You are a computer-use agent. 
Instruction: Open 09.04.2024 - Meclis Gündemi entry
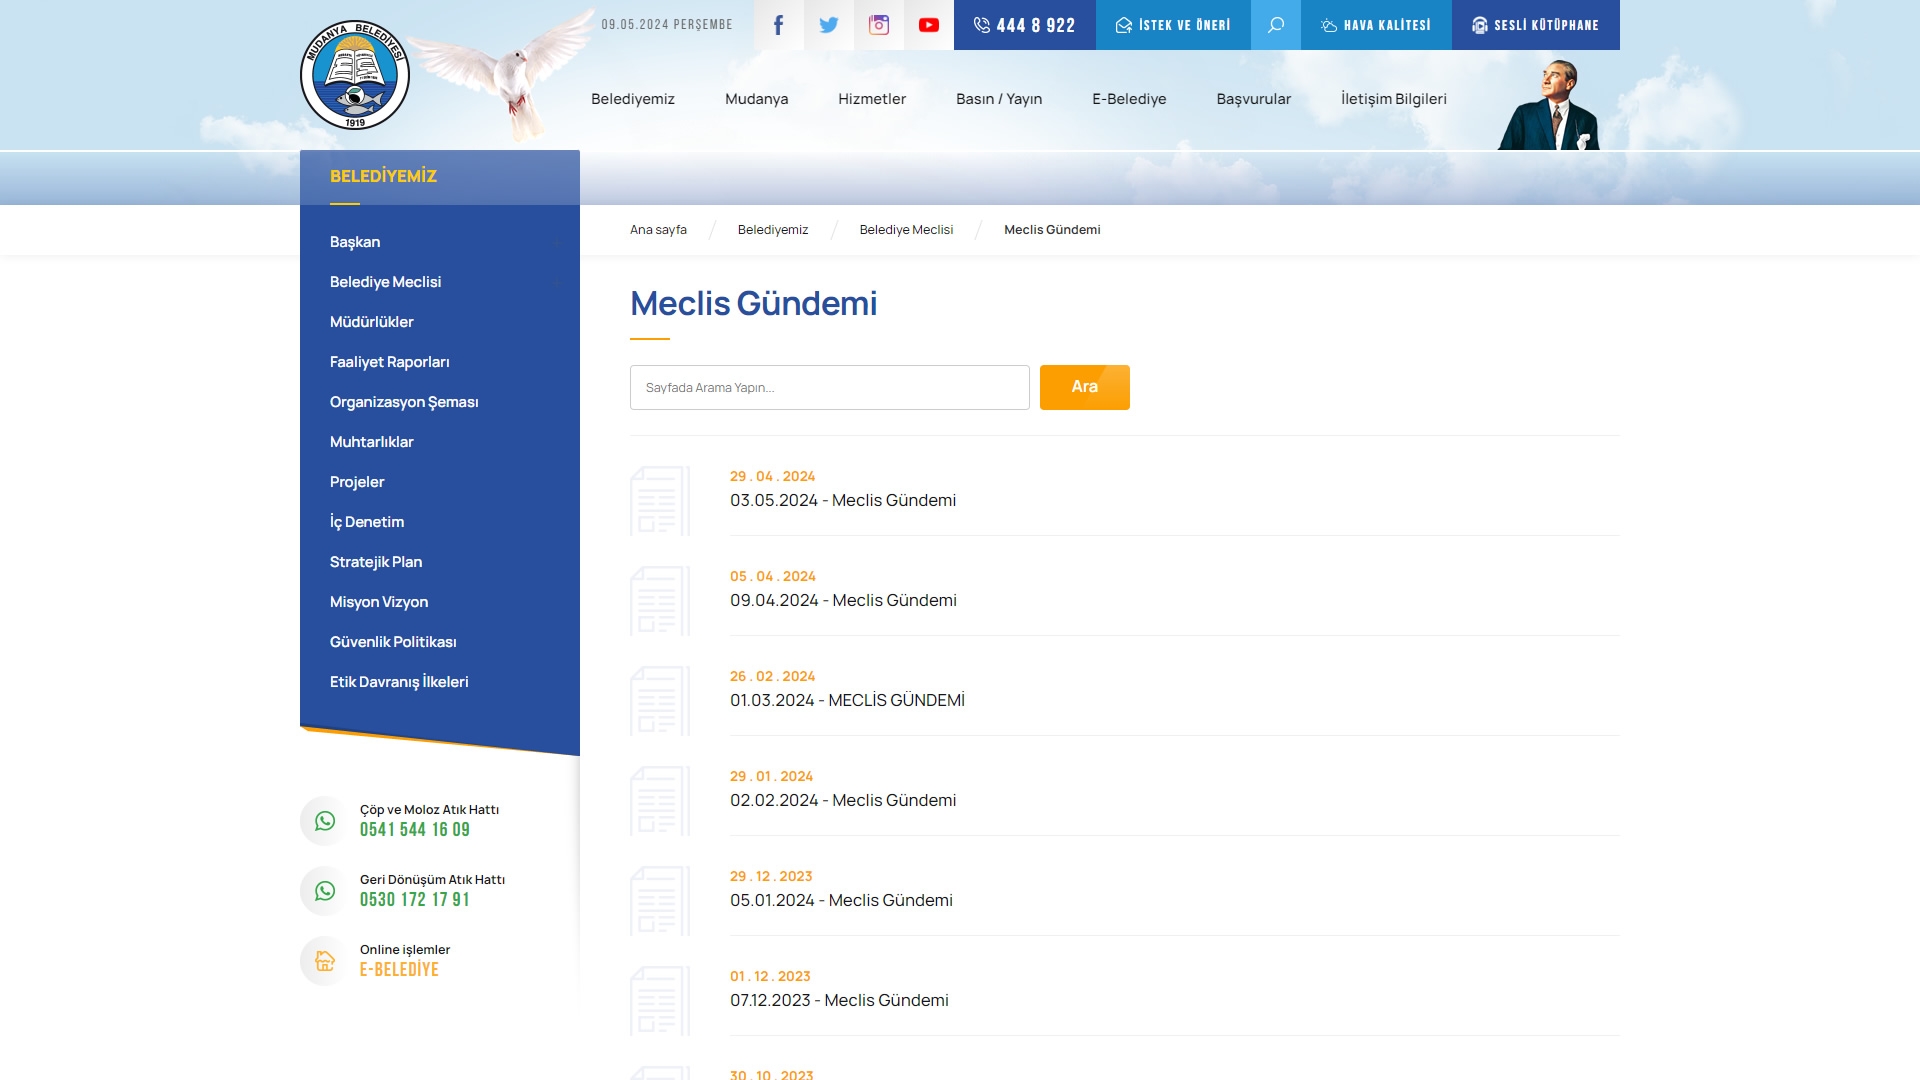pyautogui.click(x=843, y=600)
